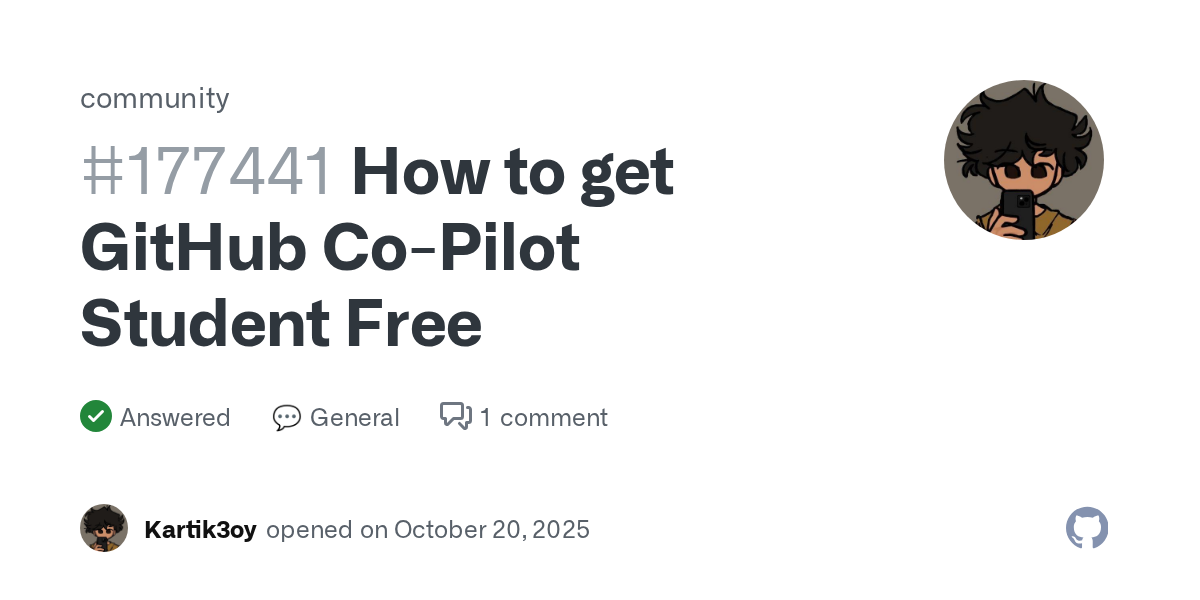Click the 'opened on' text
This screenshot has height=600, width=1200.
coord(327,529)
